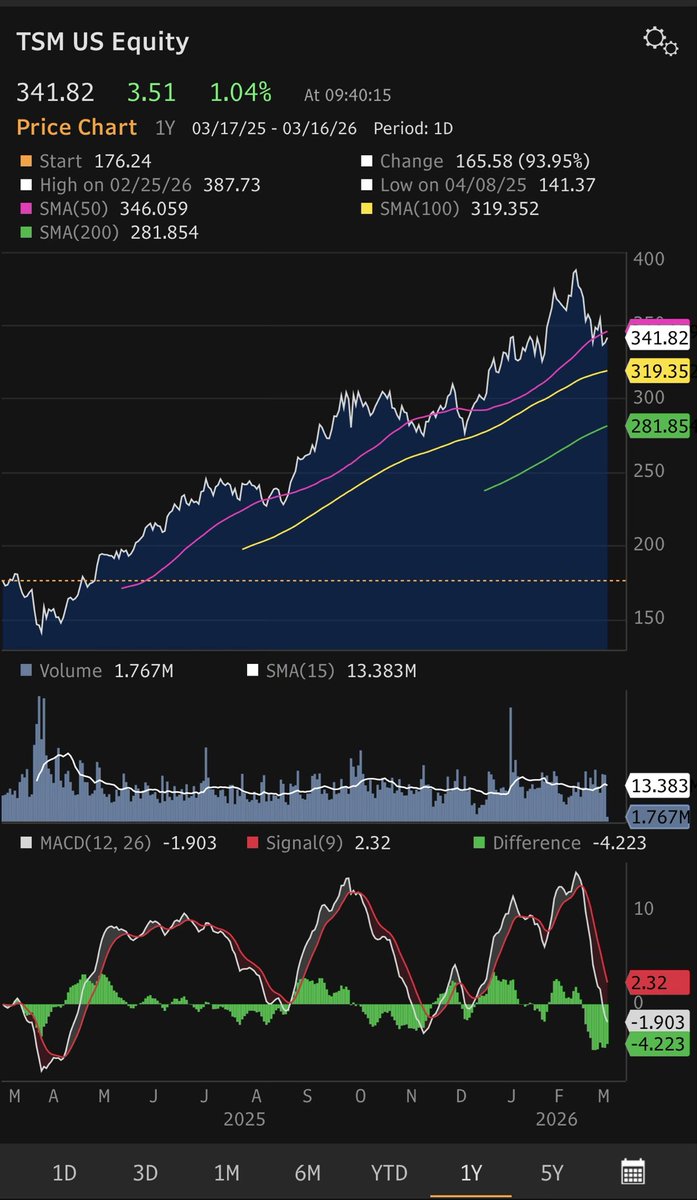Tap the Price Chart heading
Image resolution: width=697 pixels, height=1200 pixels.
77,128
